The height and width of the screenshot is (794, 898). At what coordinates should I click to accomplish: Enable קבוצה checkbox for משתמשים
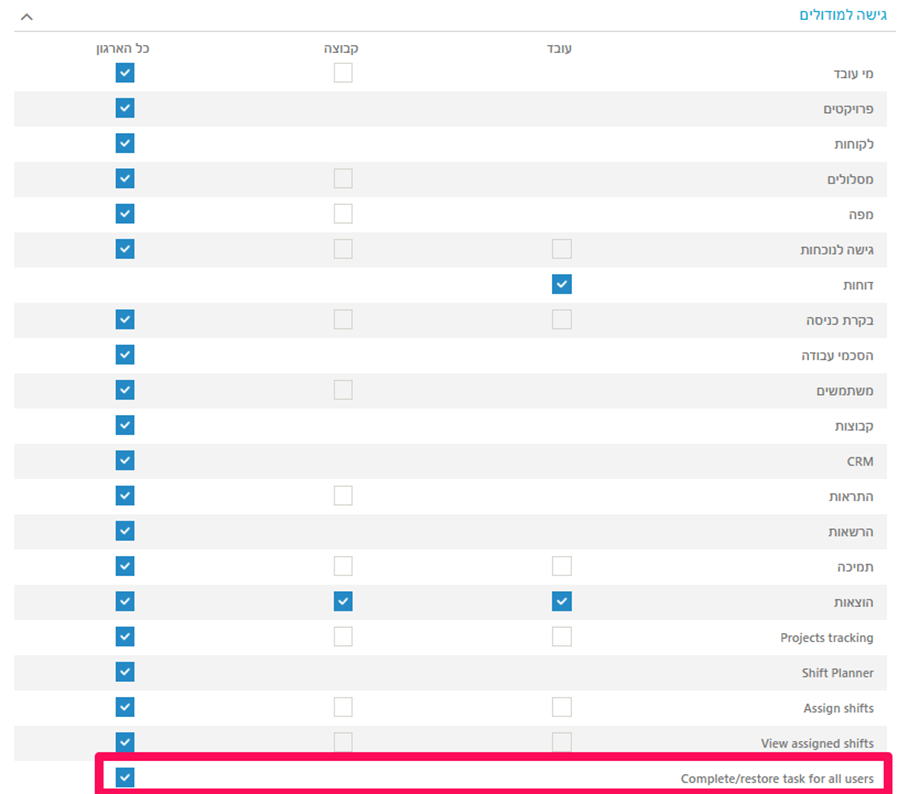point(343,390)
